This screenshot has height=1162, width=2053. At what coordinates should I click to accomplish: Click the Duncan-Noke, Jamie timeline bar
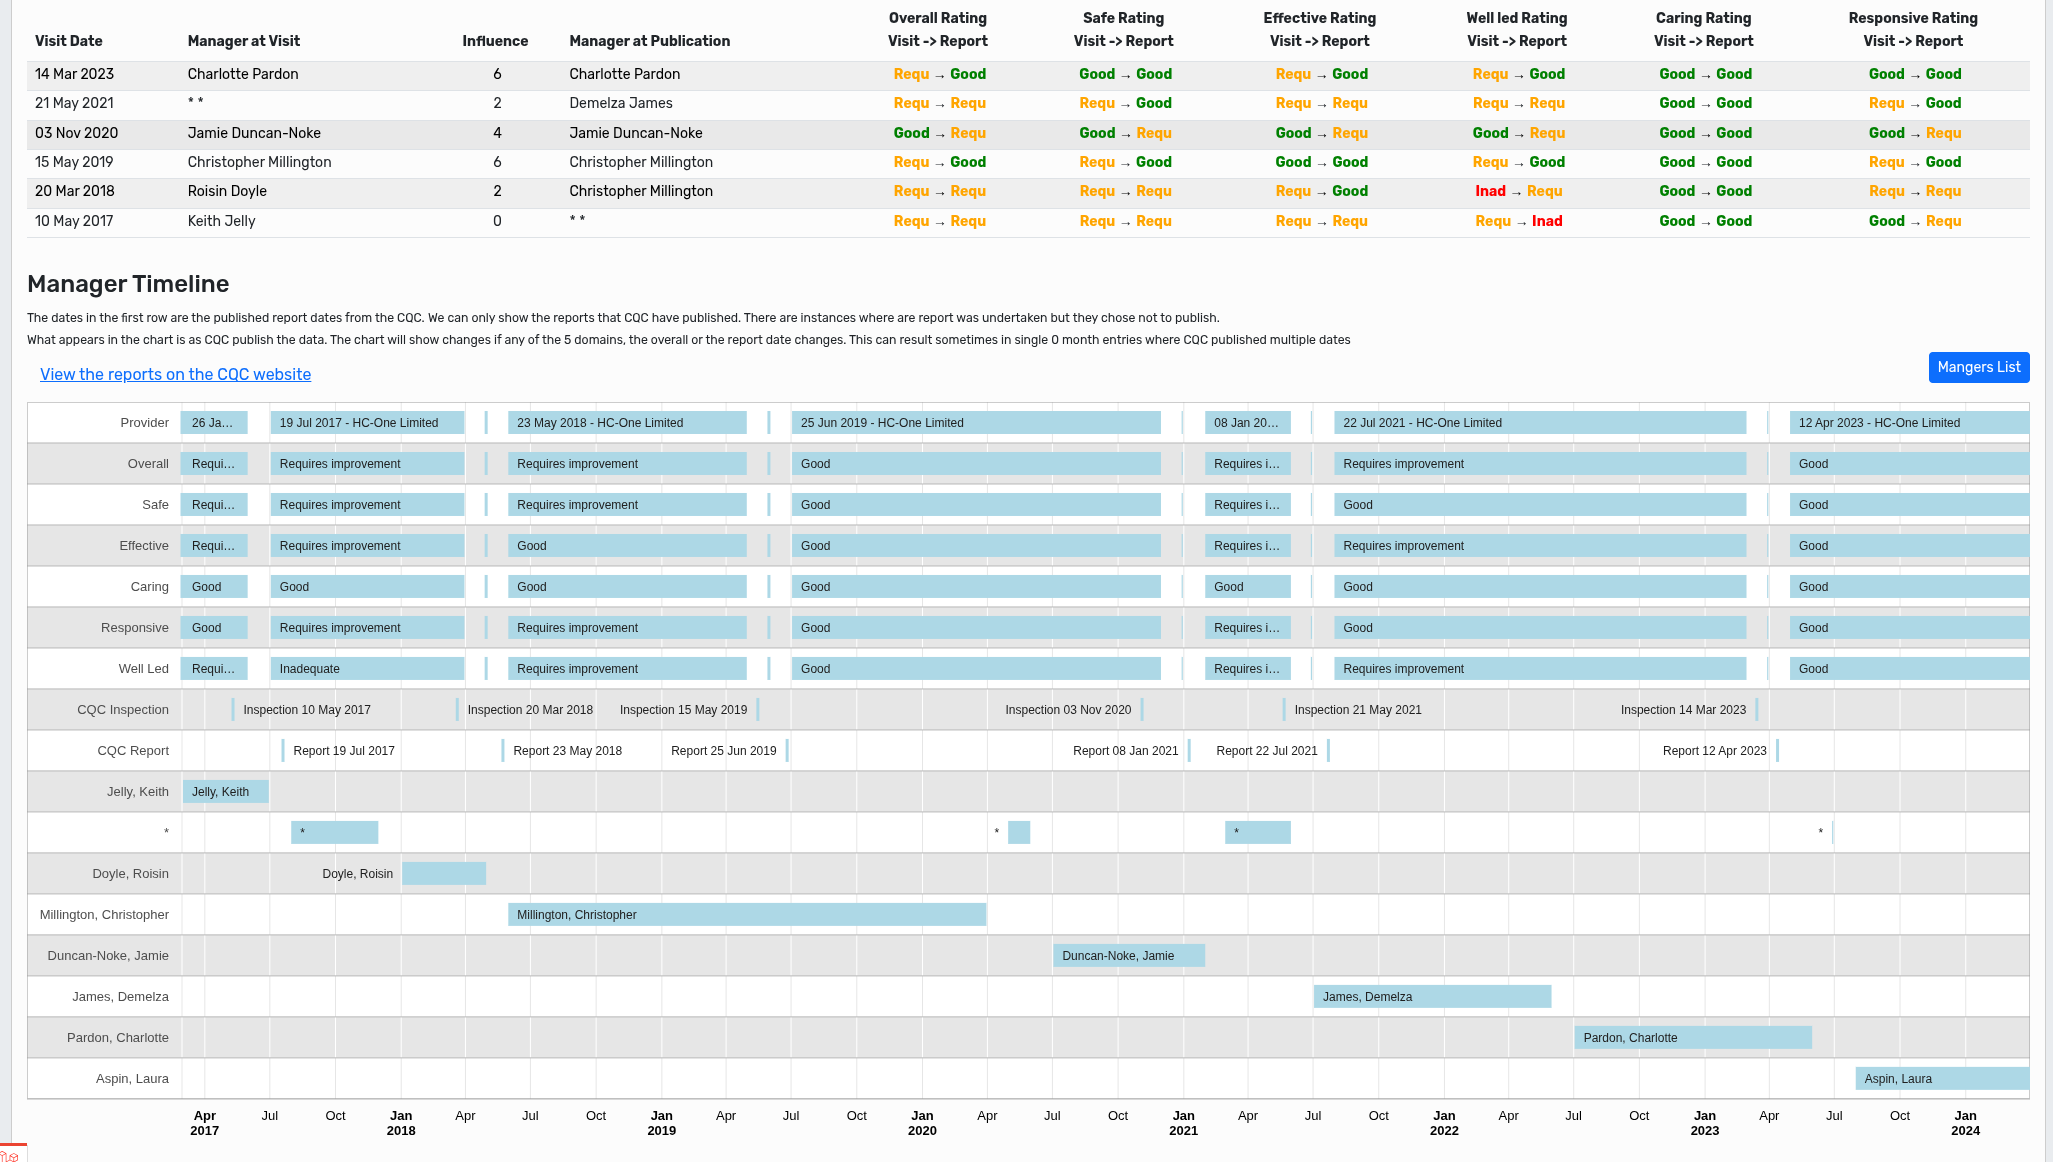(1128, 956)
